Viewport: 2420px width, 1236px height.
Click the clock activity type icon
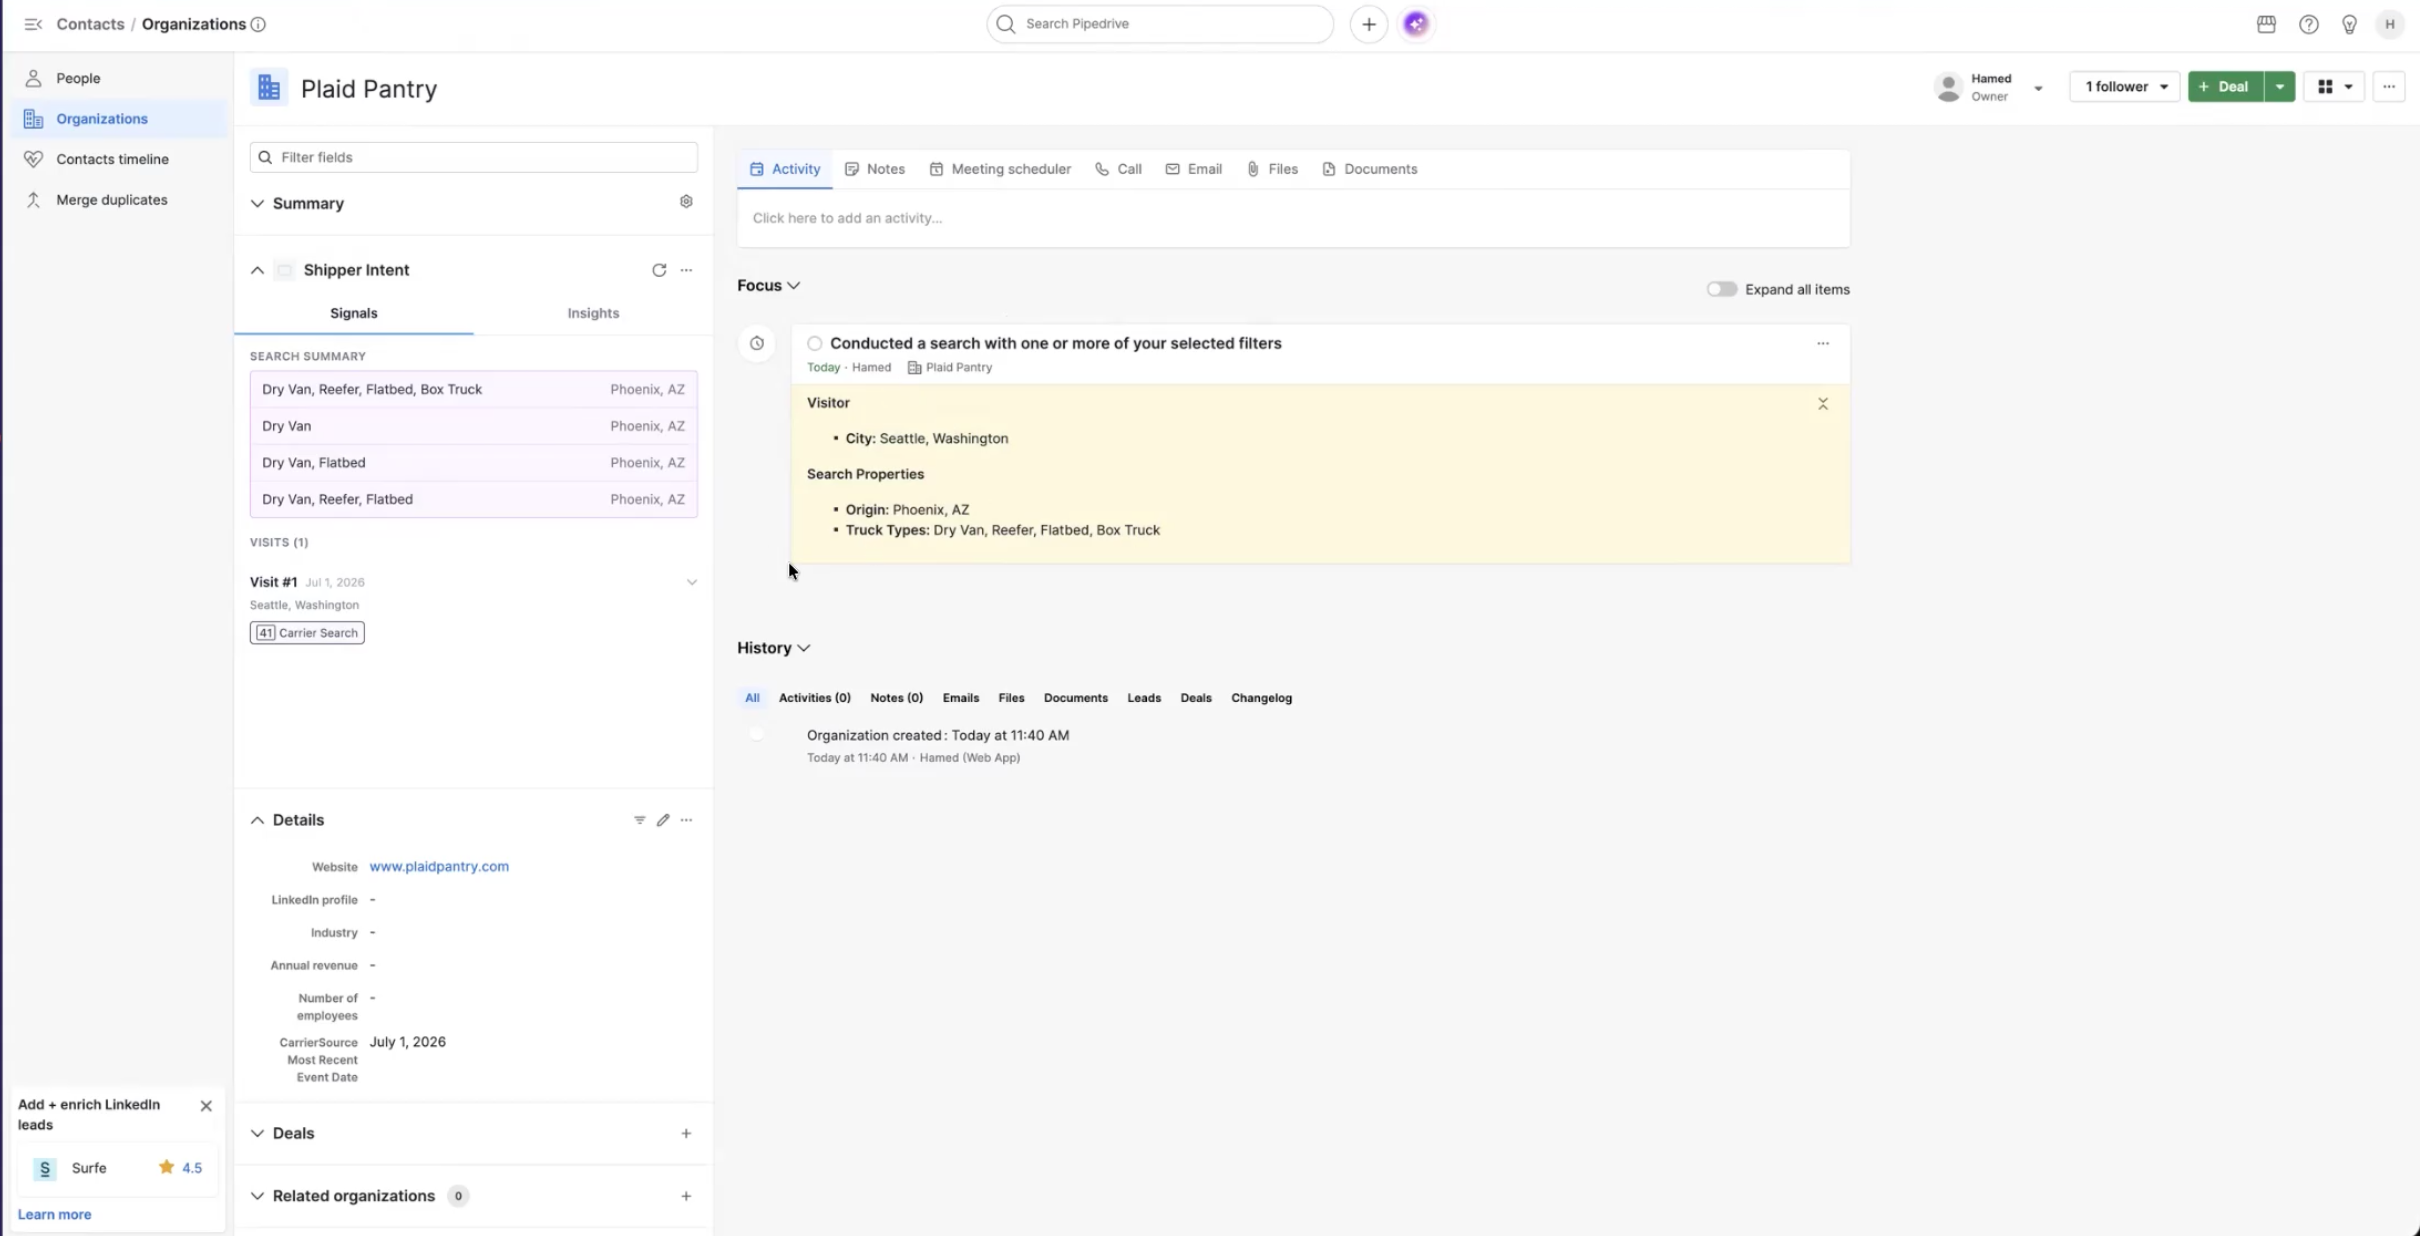pyautogui.click(x=757, y=343)
